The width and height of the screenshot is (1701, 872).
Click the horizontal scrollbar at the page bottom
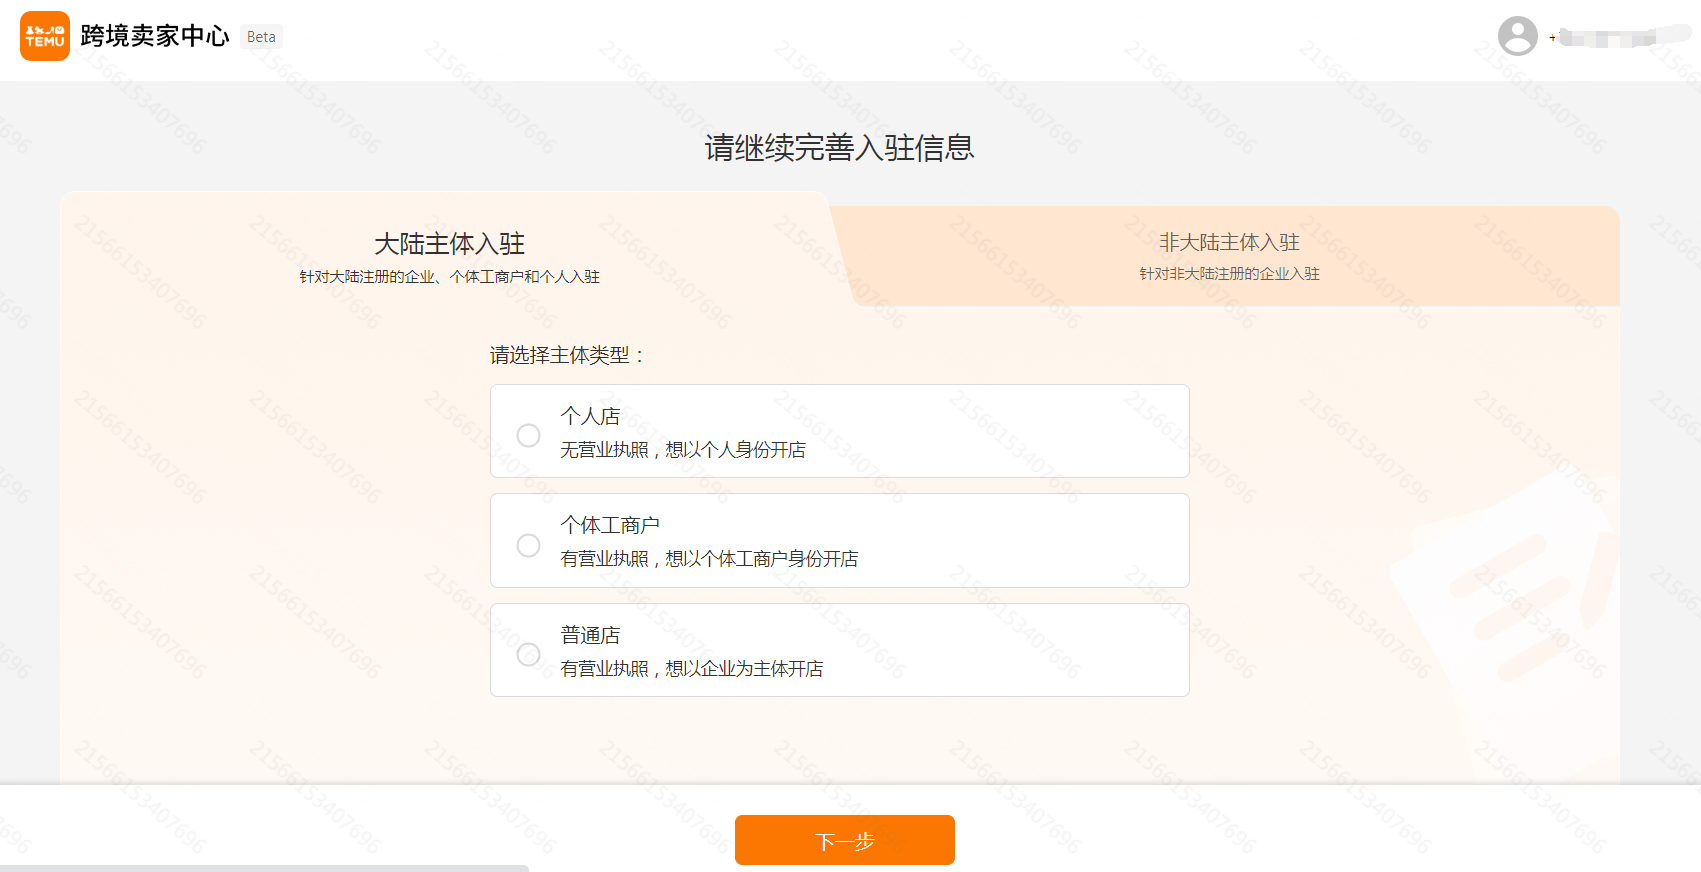(x=264, y=868)
